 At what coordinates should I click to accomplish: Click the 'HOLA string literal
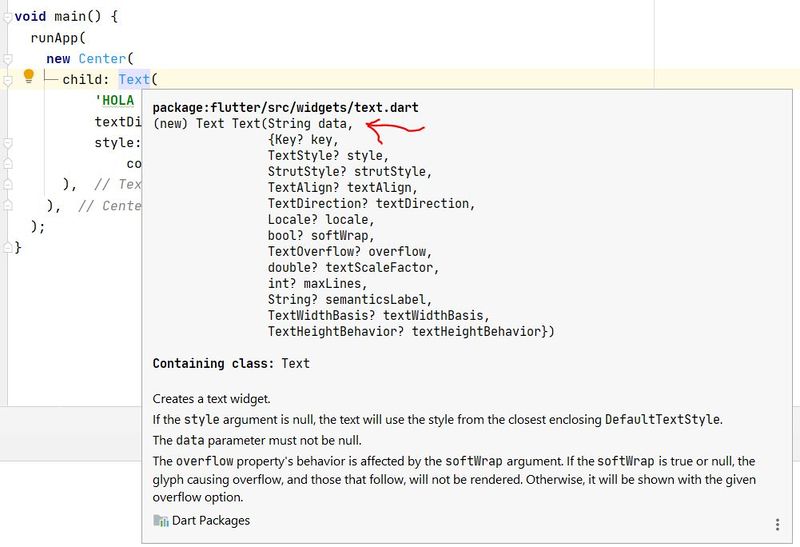(x=114, y=101)
